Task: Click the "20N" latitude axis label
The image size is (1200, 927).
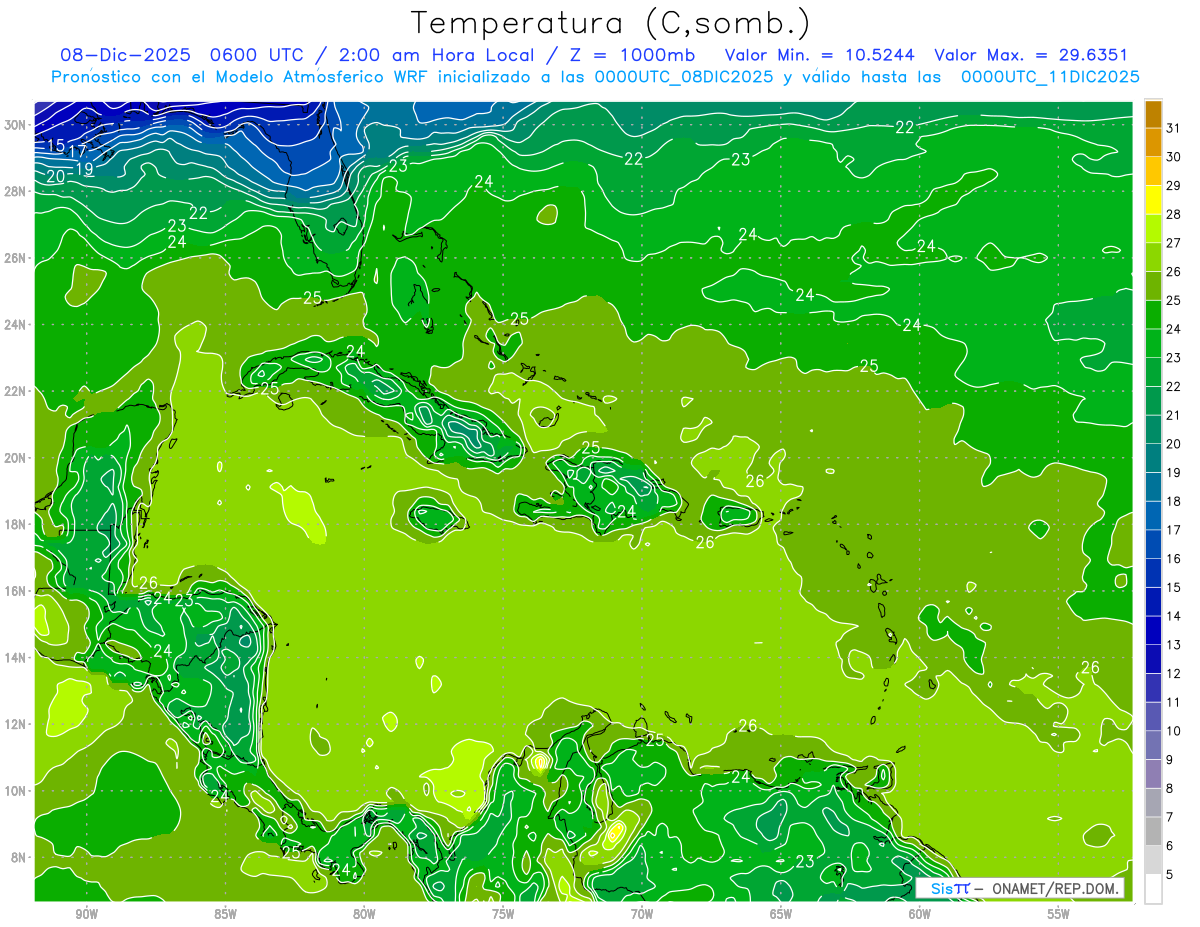Action: click(17, 458)
